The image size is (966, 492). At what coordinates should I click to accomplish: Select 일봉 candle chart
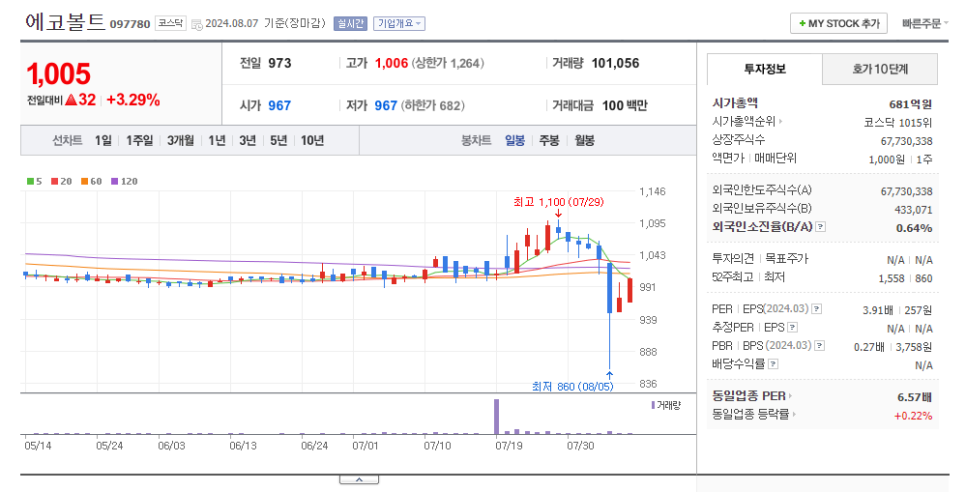click(x=514, y=140)
